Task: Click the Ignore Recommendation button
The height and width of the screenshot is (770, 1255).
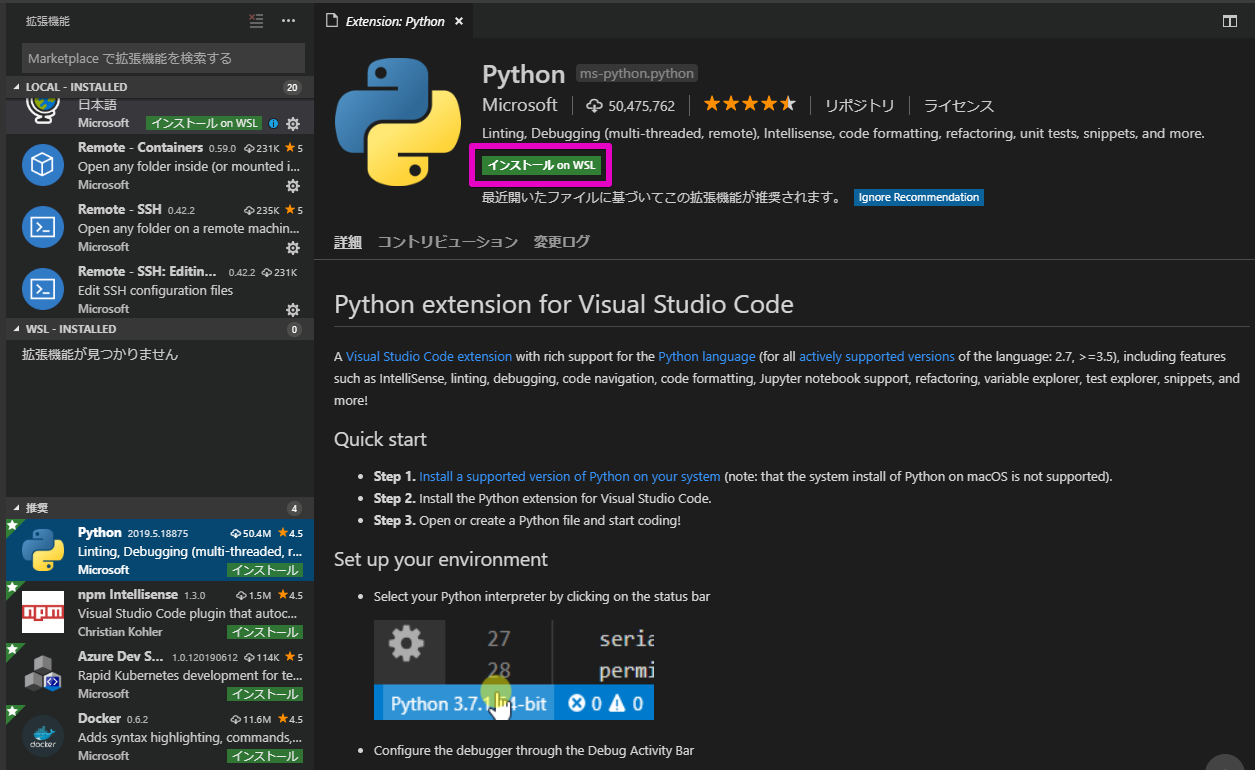Action: point(918,197)
